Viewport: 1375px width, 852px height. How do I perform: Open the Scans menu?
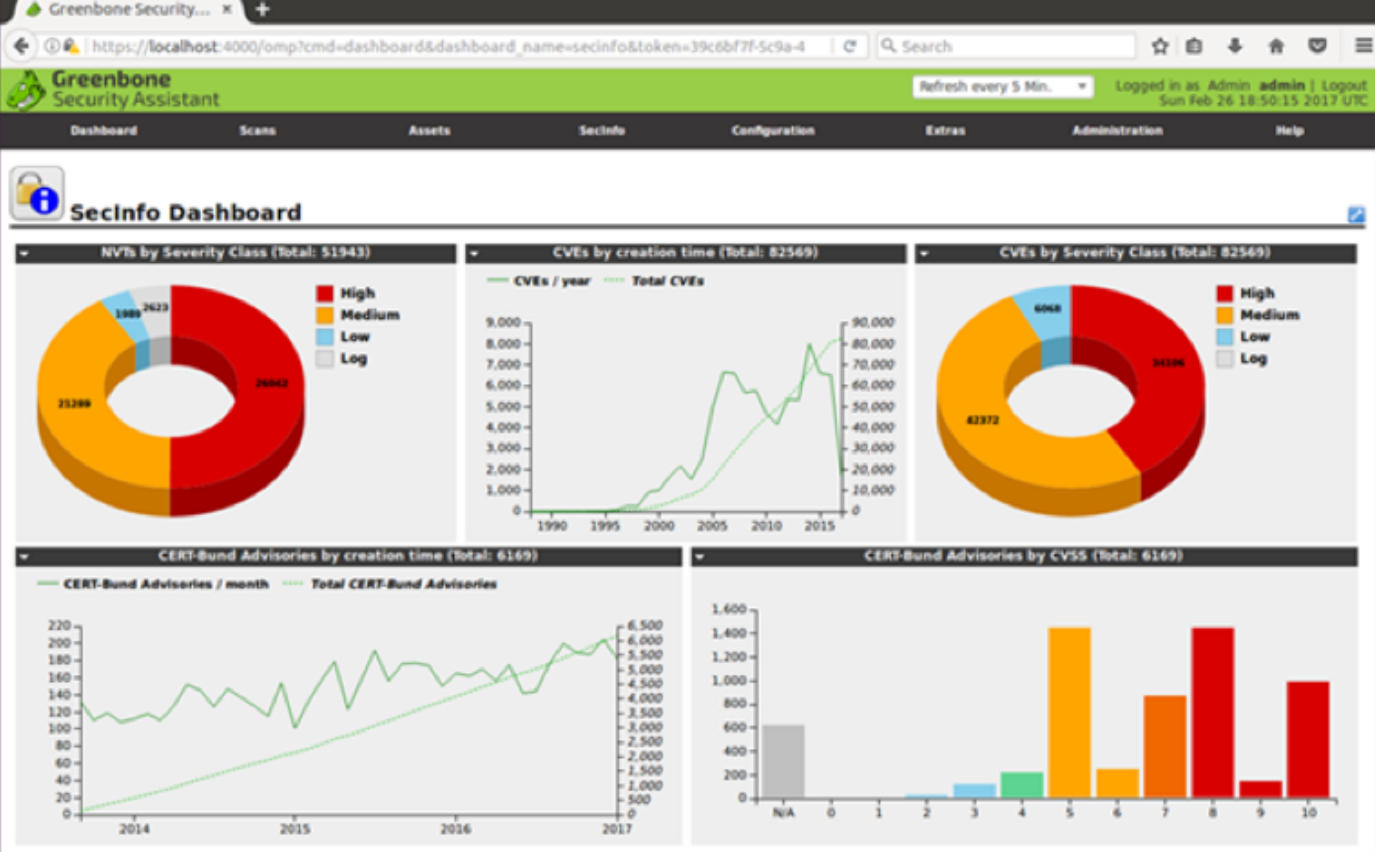(x=257, y=130)
